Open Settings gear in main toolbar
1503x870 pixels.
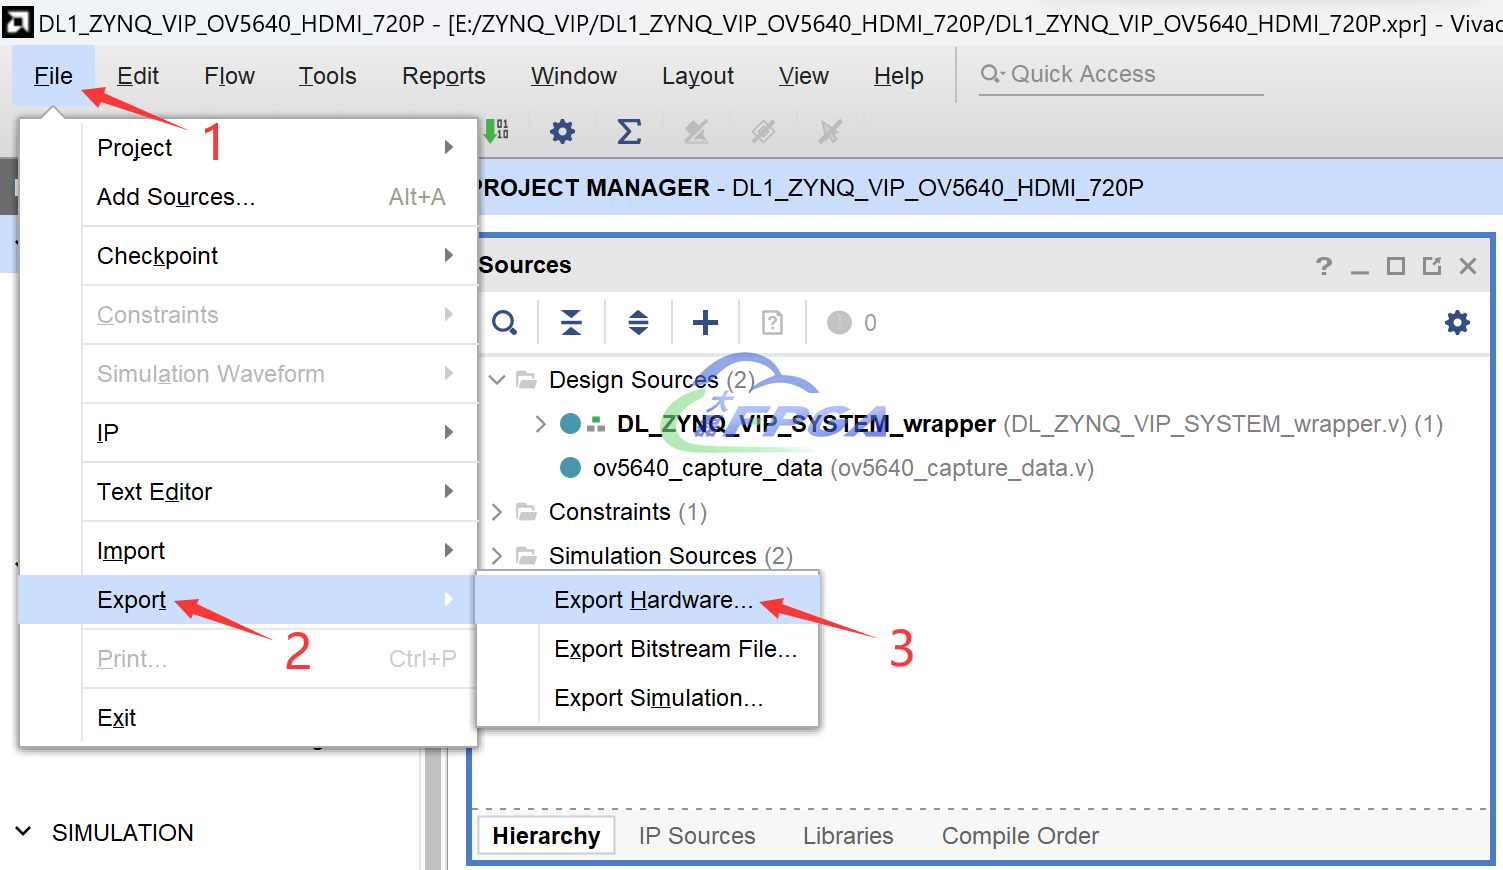point(563,131)
